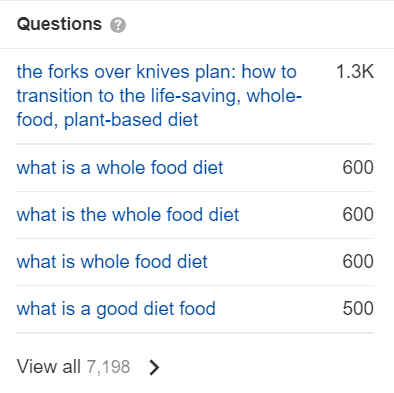Screen dimensions: 394x393
Task: Click the 600 volume for 'a whole food diet'
Action: (358, 167)
